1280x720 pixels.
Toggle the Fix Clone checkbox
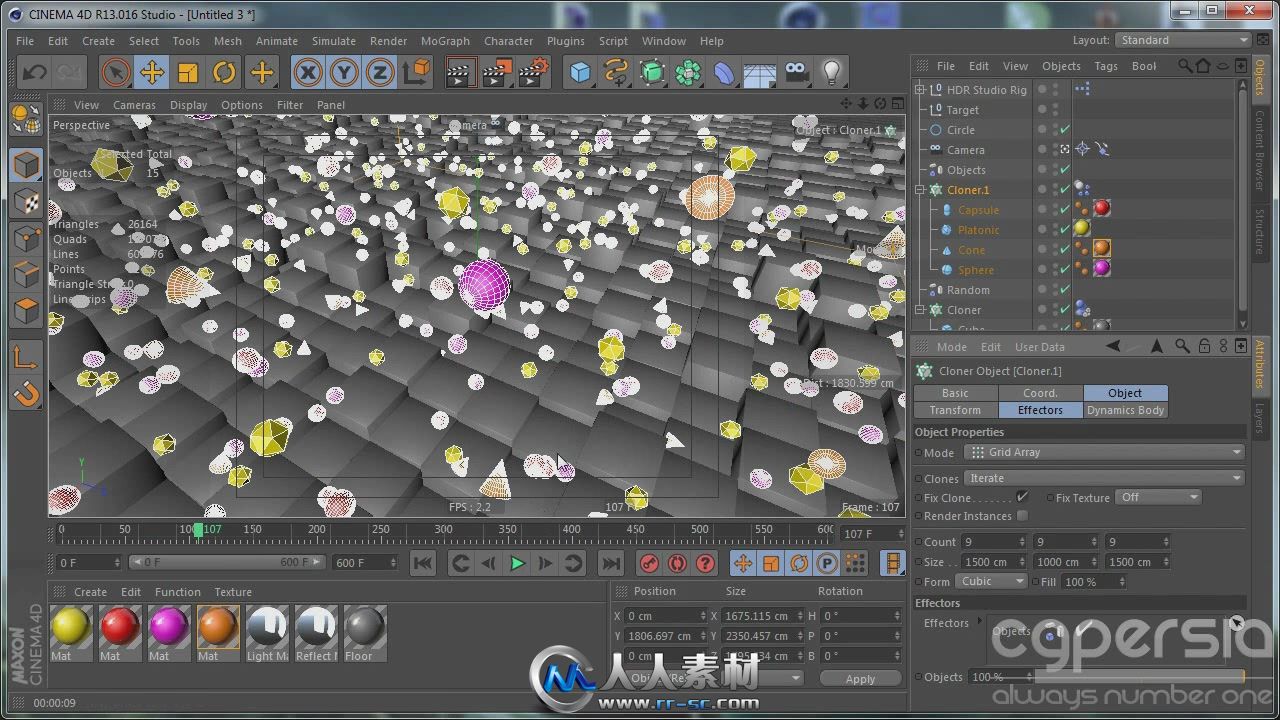(1022, 497)
